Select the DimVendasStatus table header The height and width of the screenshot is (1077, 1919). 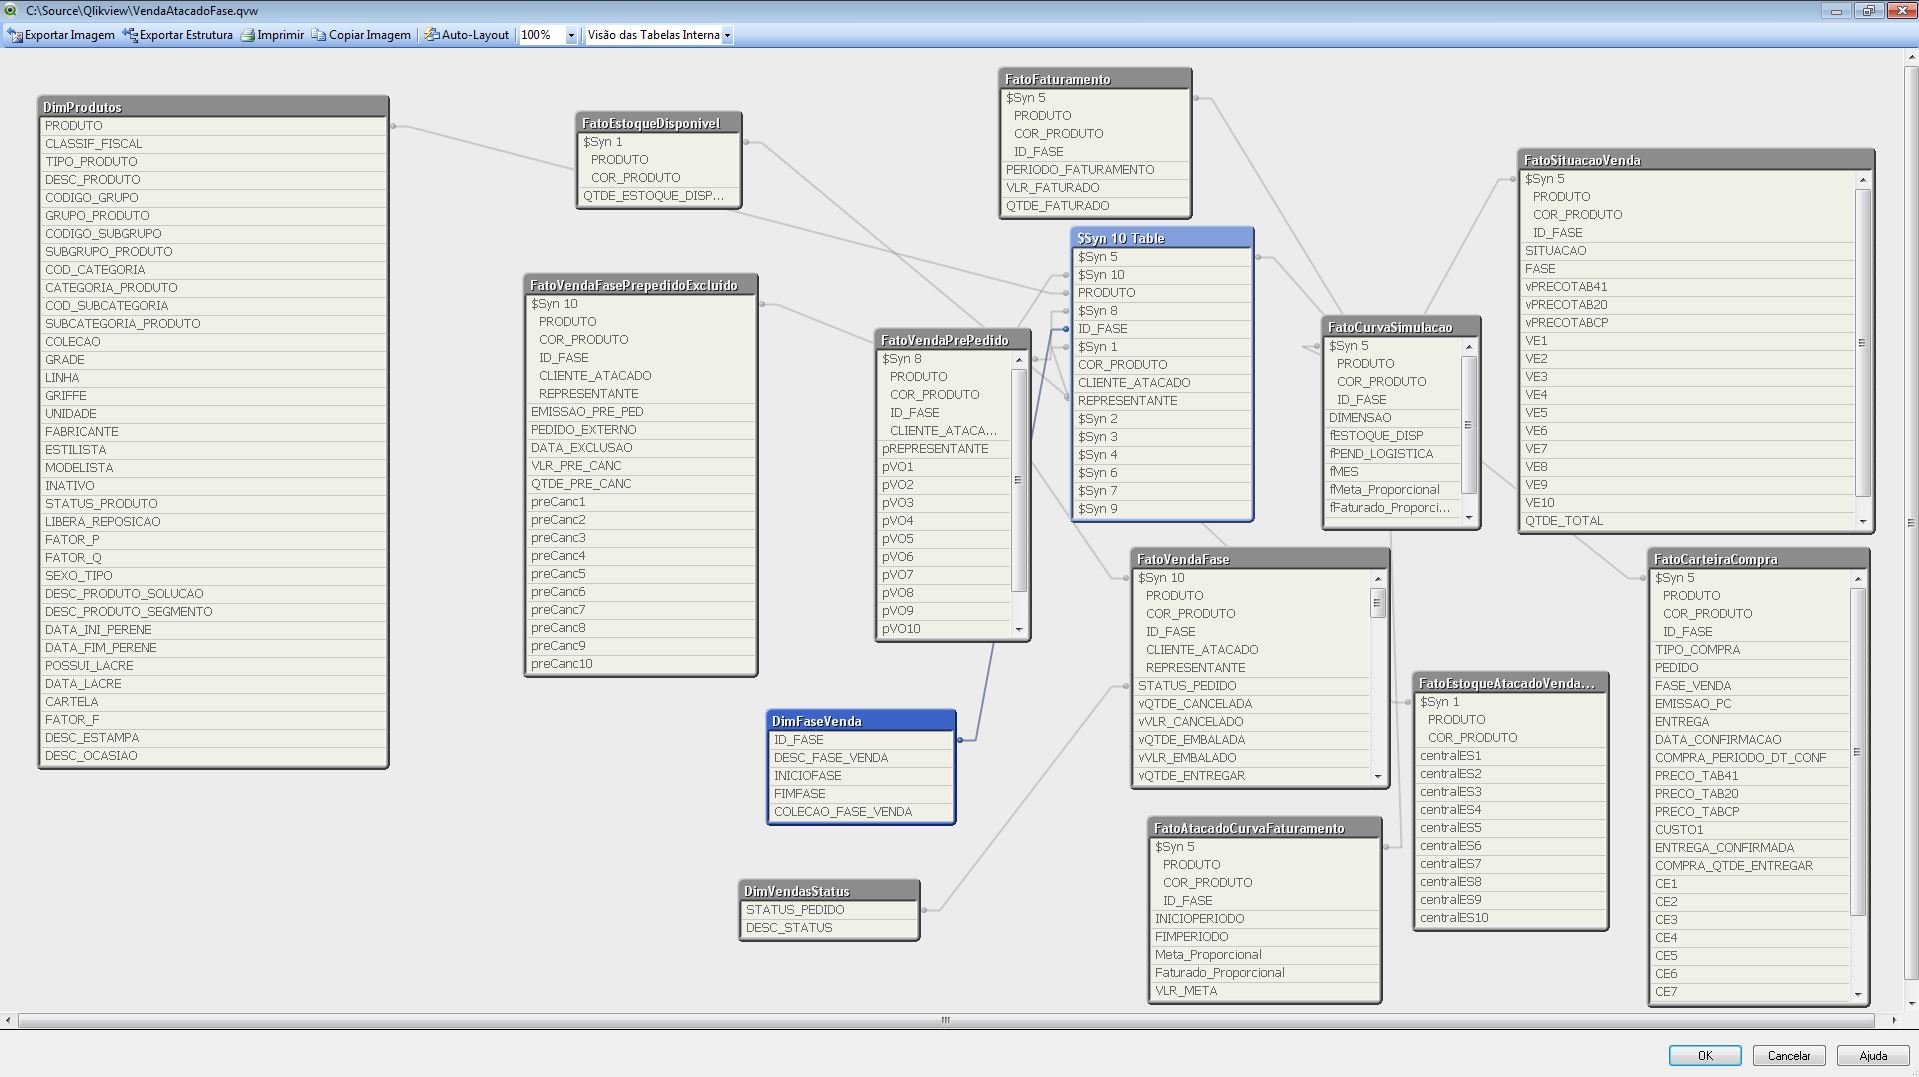coord(829,891)
